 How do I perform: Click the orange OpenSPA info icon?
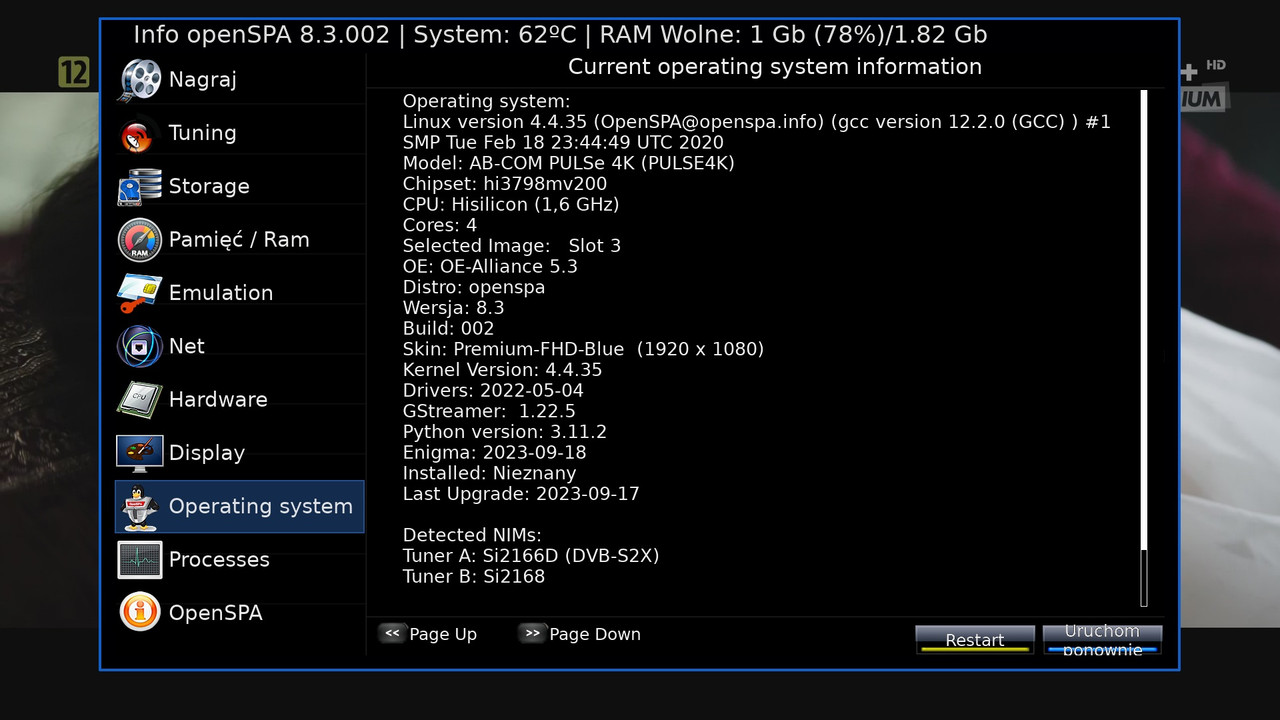point(139,612)
